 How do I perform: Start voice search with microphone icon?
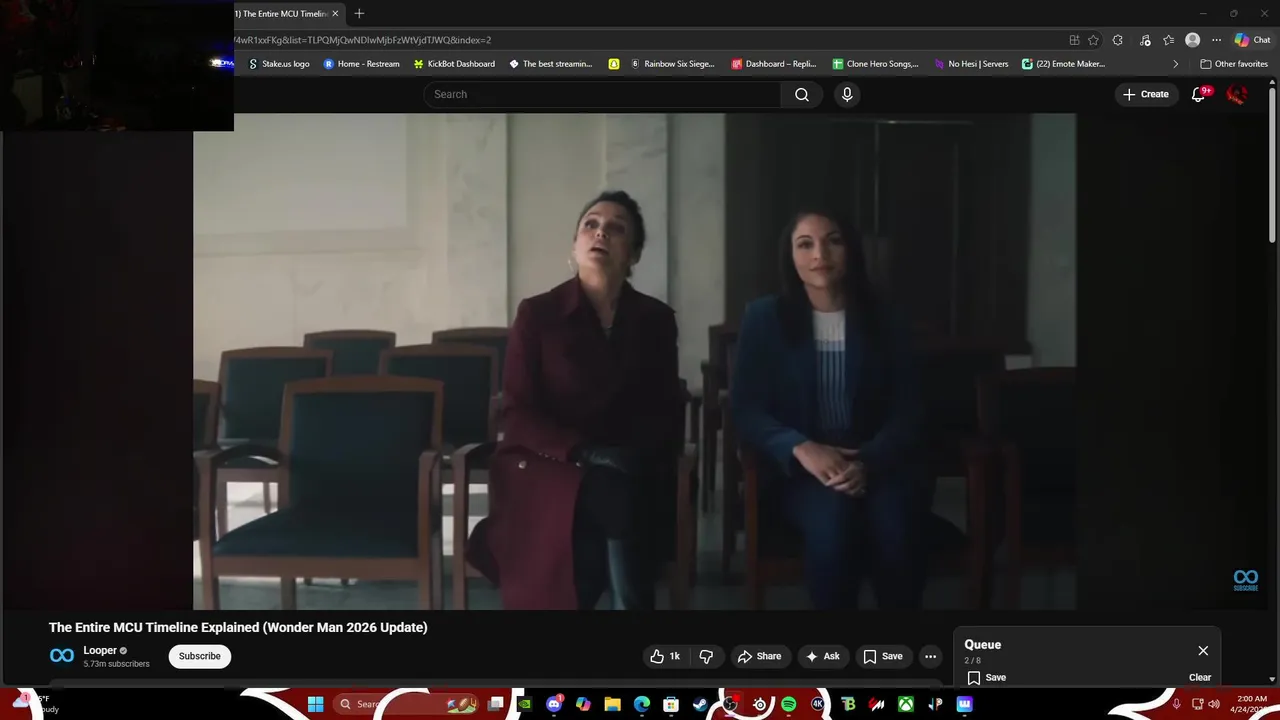coord(847,94)
